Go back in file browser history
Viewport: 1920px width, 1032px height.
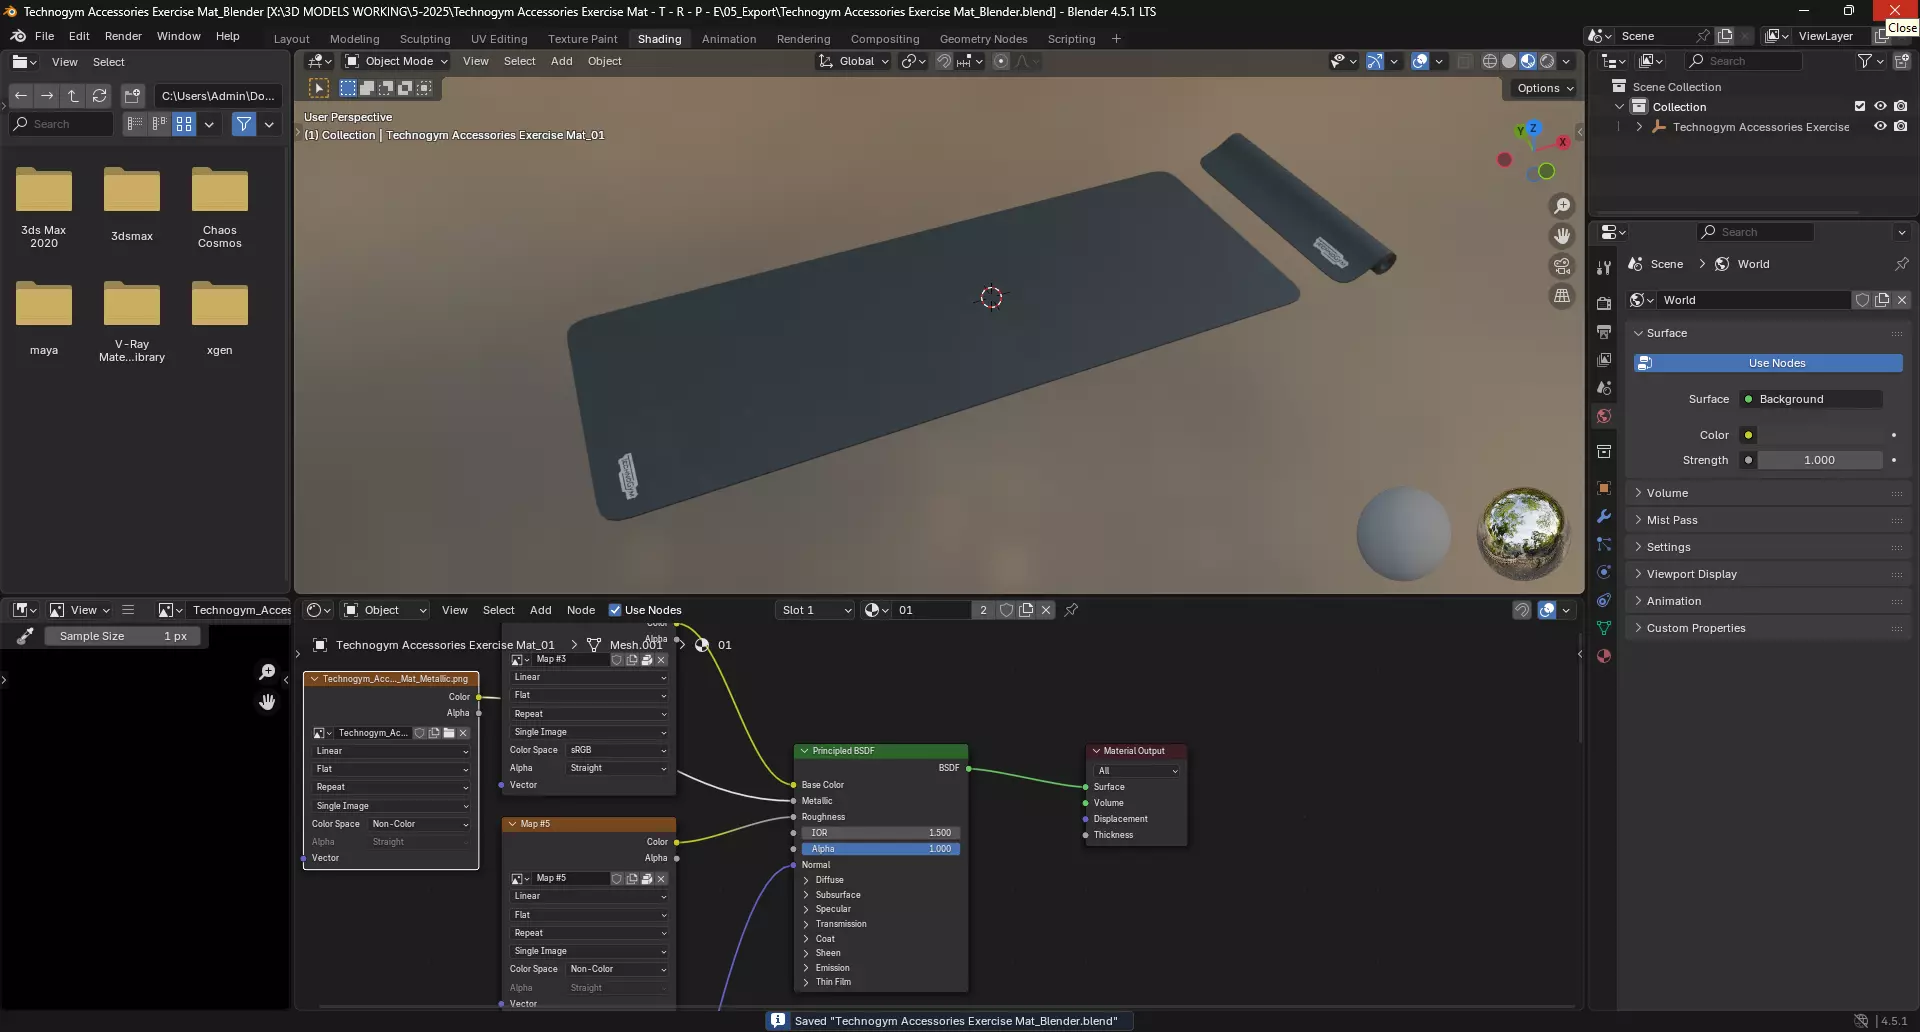21,96
